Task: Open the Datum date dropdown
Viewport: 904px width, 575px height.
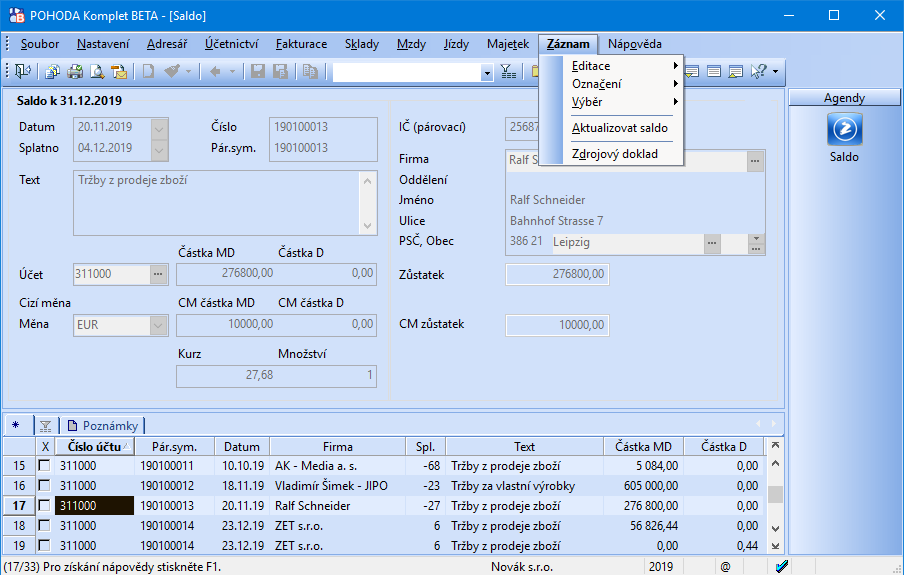Action: [x=159, y=128]
